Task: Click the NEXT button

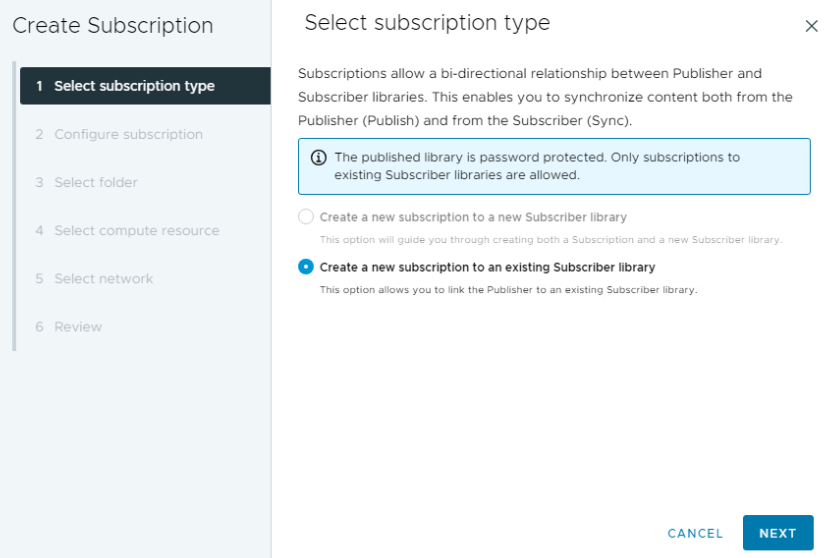Action: click(x=778, y=533)
